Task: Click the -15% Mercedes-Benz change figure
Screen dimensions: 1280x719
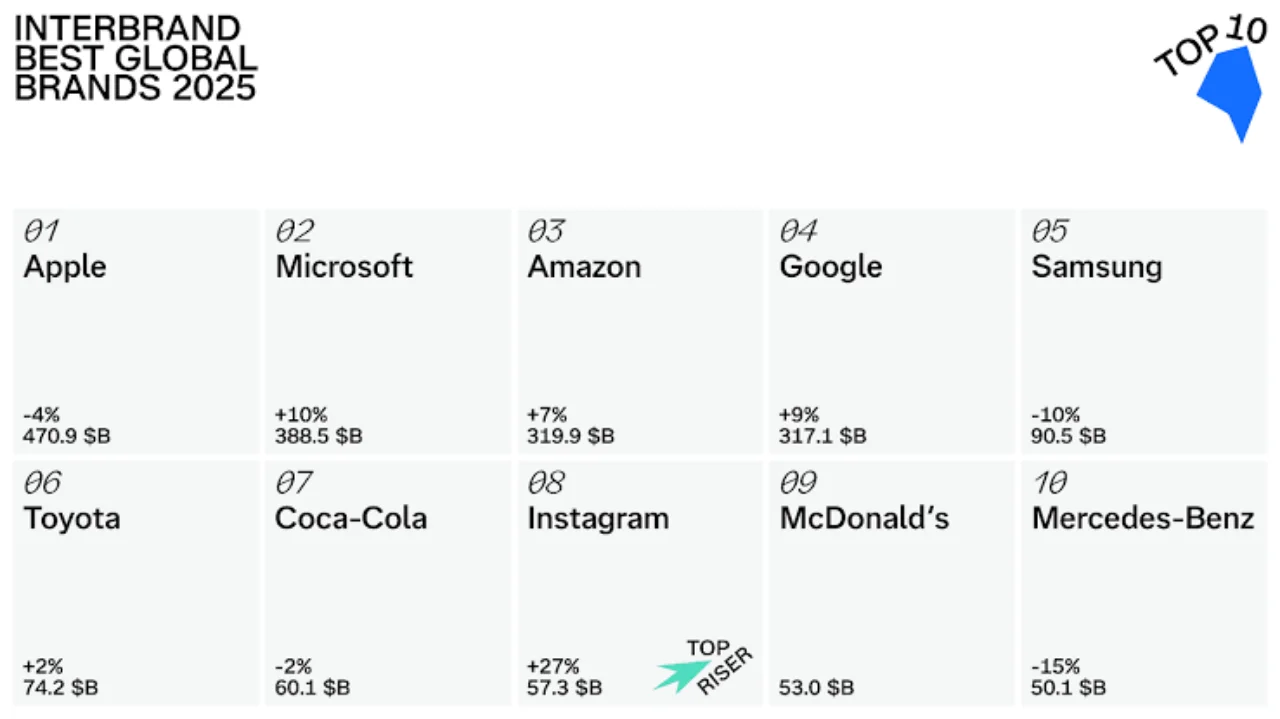Action: (x=1055, y=667)
